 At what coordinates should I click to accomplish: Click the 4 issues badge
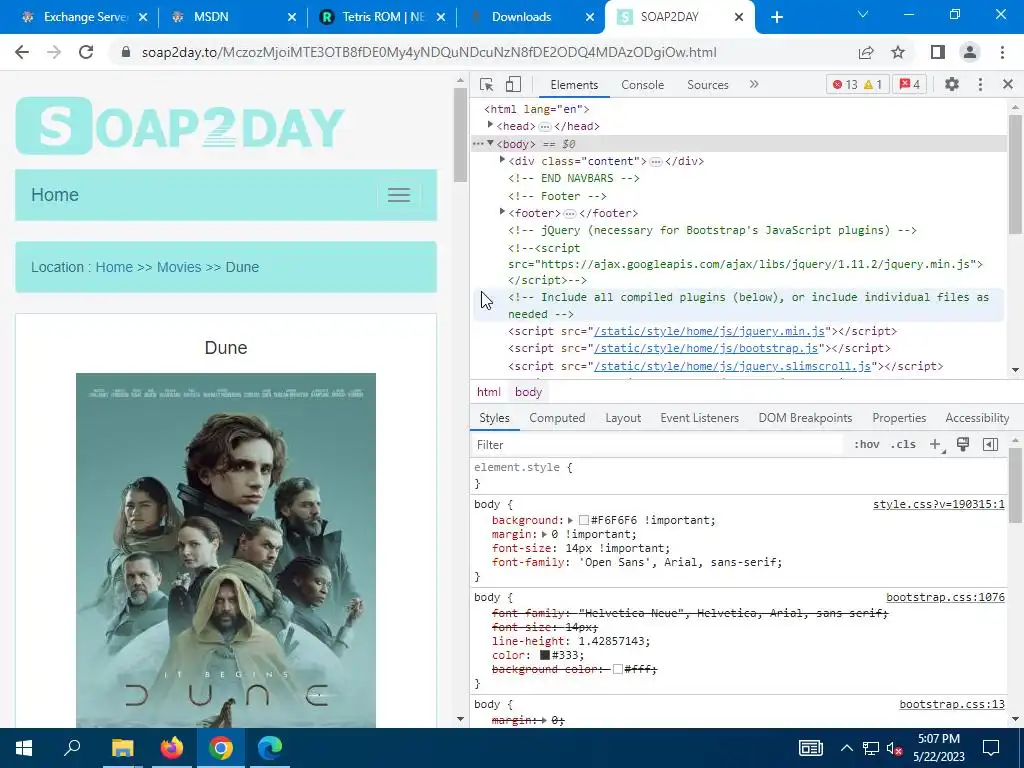910,84
